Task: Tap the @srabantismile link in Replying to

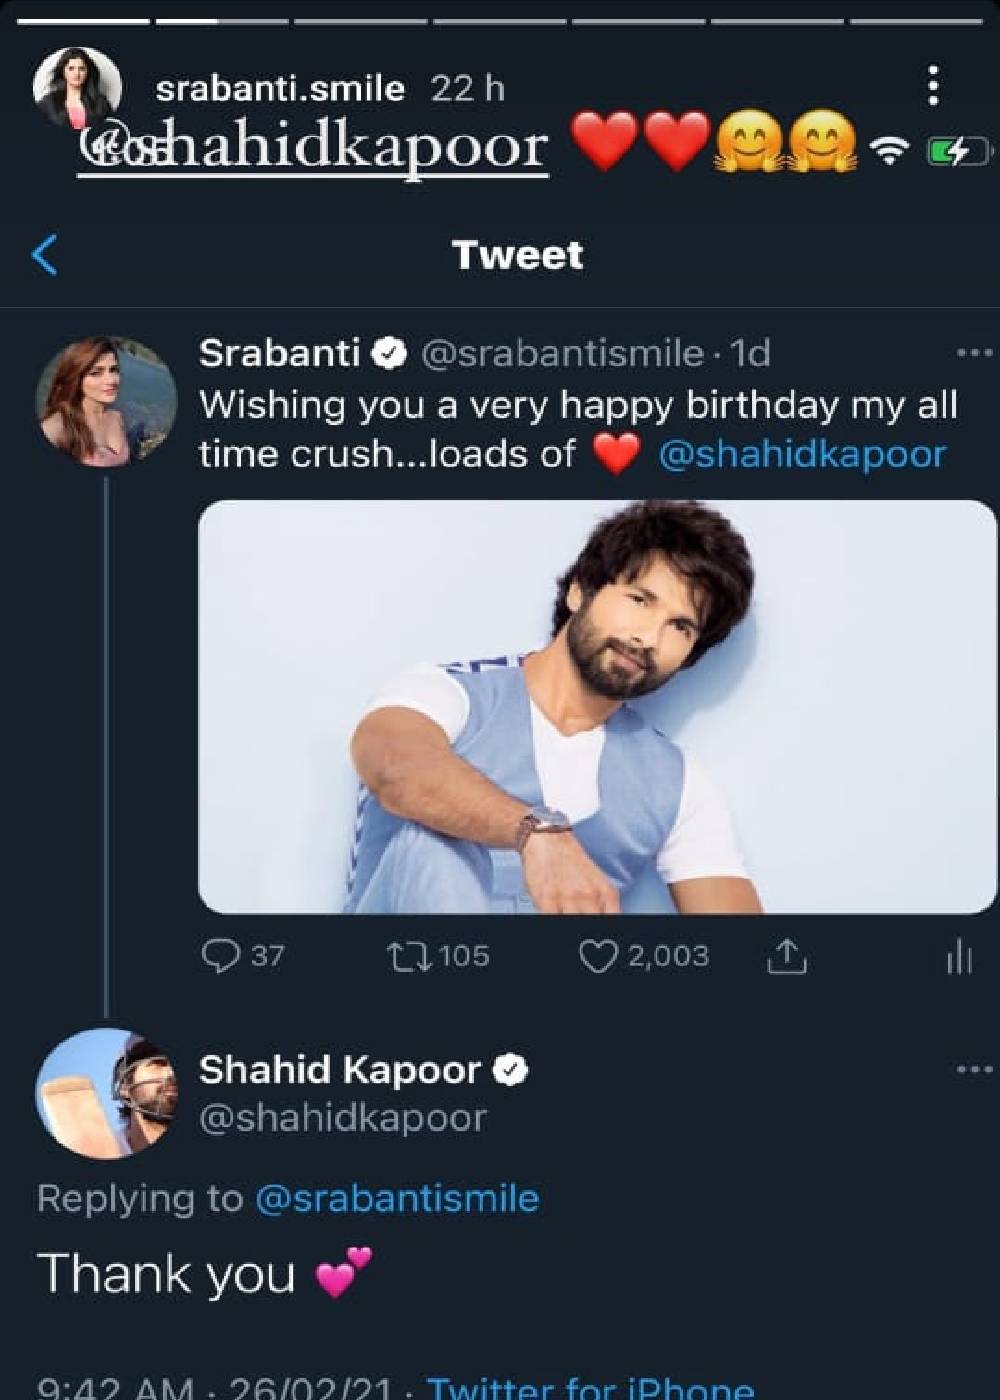Action: tap(397, 1198)
